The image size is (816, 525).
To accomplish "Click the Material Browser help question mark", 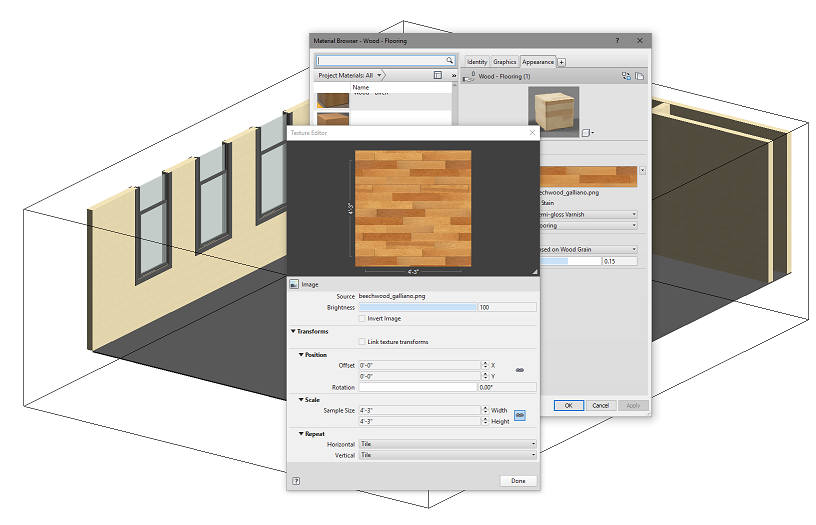I will [617, 41].
